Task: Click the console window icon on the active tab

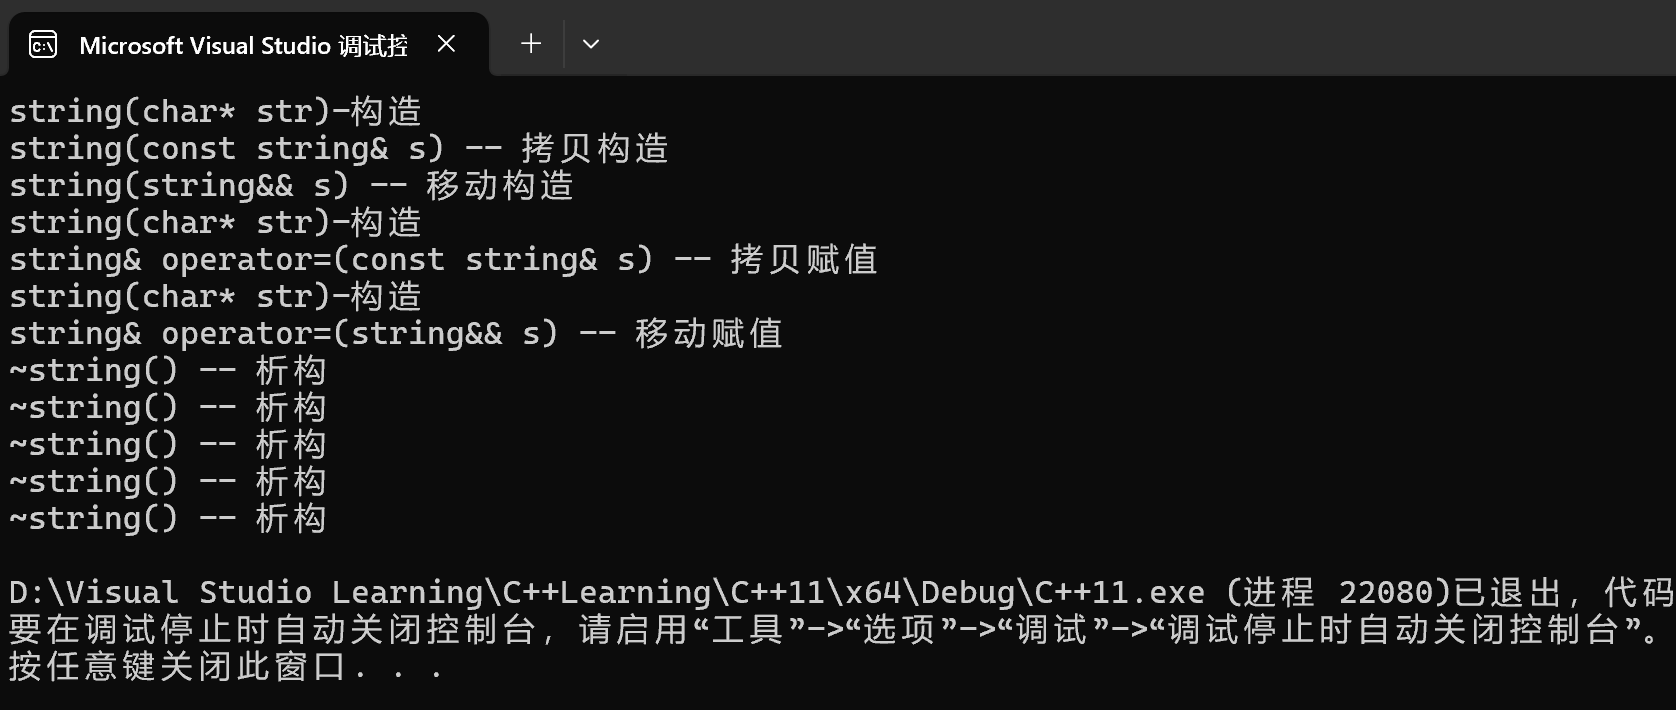Action: coord(42,44)
